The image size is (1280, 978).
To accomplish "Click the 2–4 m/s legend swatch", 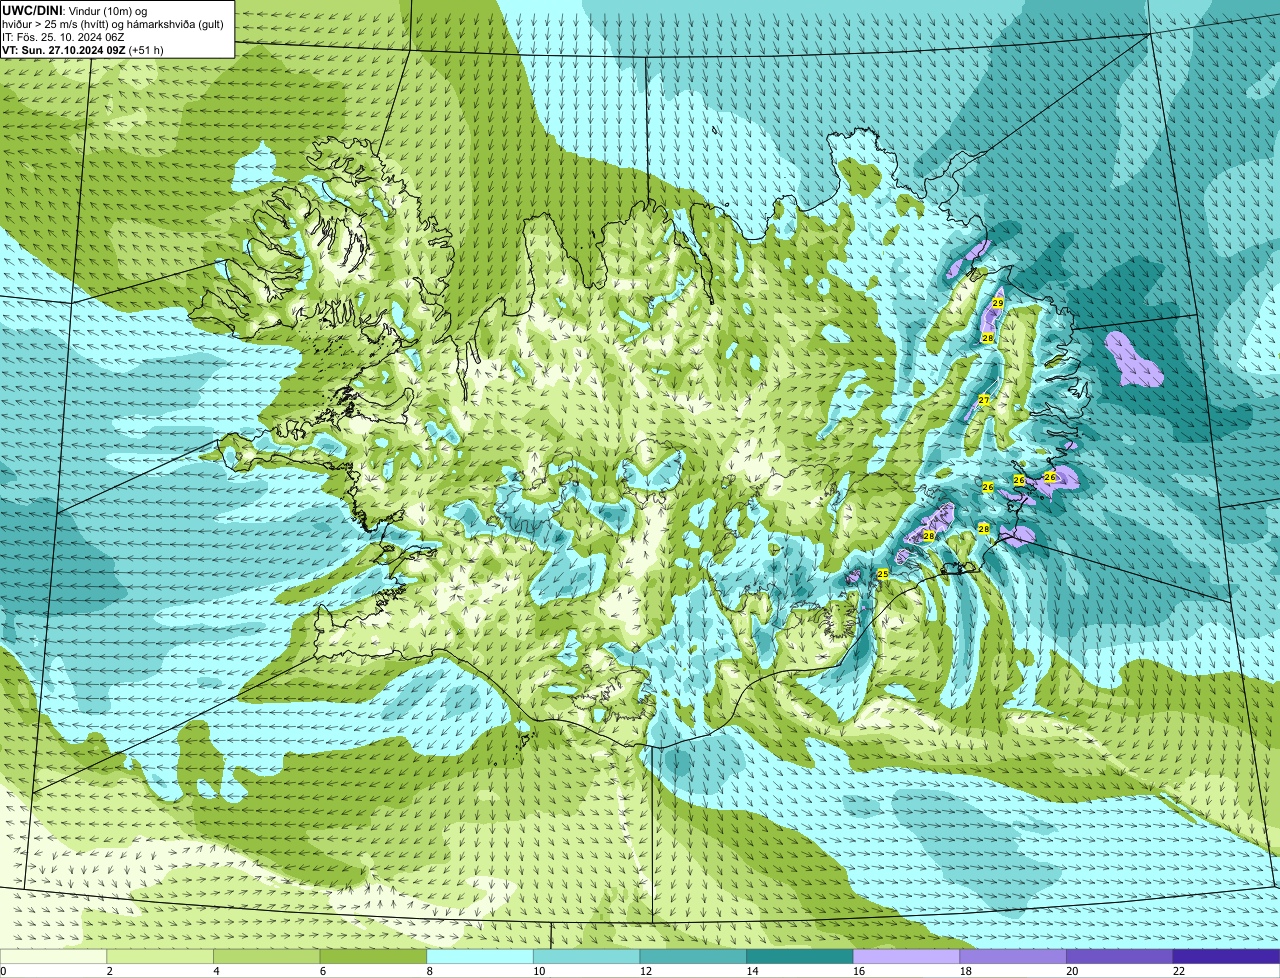I will point(160,956).
